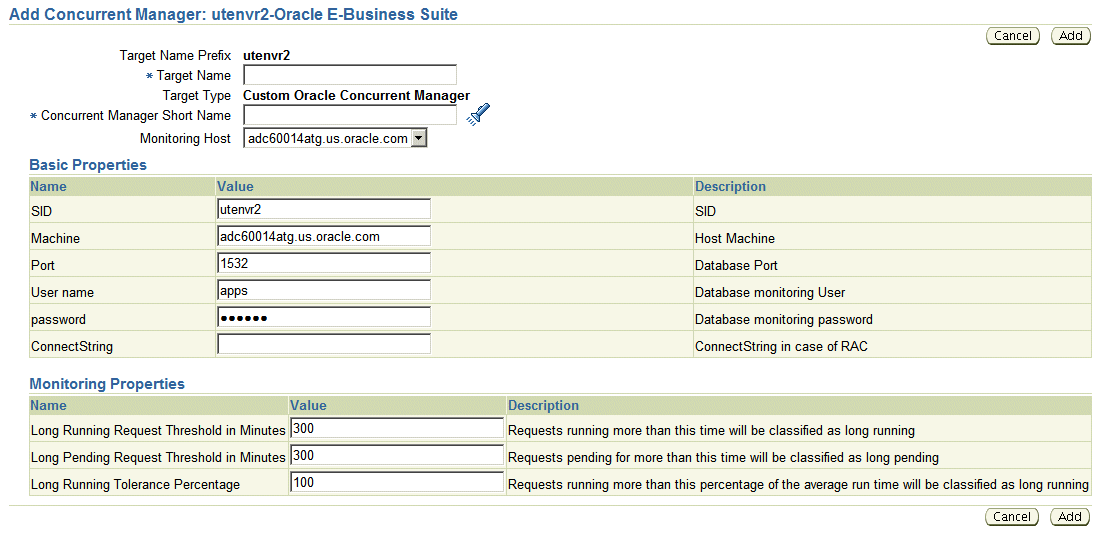Click the Port field containing 1532
This screenshot has height=534, width=1101.
click(x=324, y=263)
